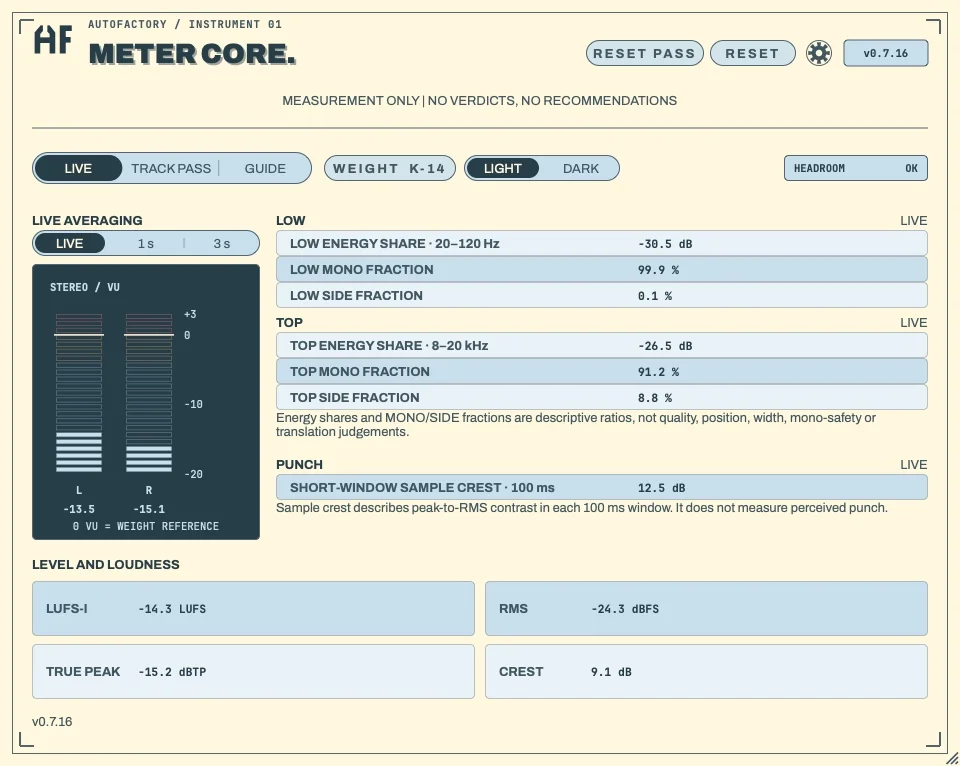This screenshot has width=960, height=766.
Task: Click the LIVE AVERAGING heading
Action: coord(87,220)
